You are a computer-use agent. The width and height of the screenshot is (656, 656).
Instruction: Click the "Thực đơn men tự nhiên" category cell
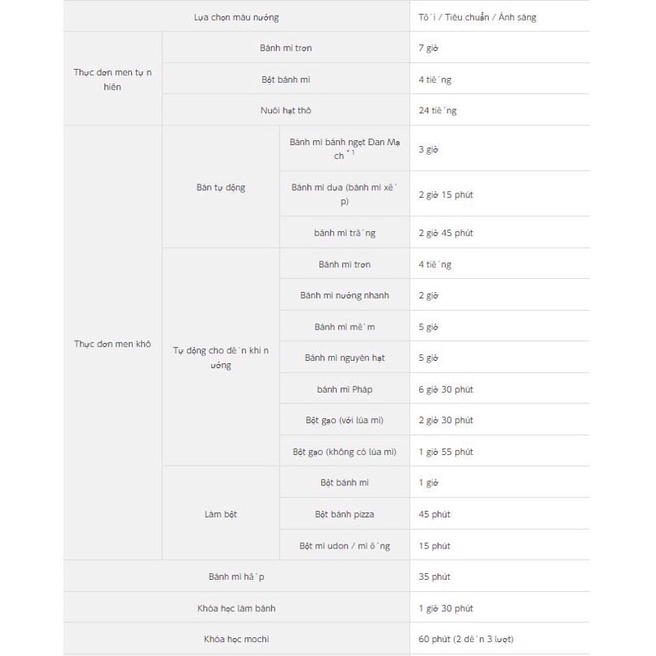[111, 79]
